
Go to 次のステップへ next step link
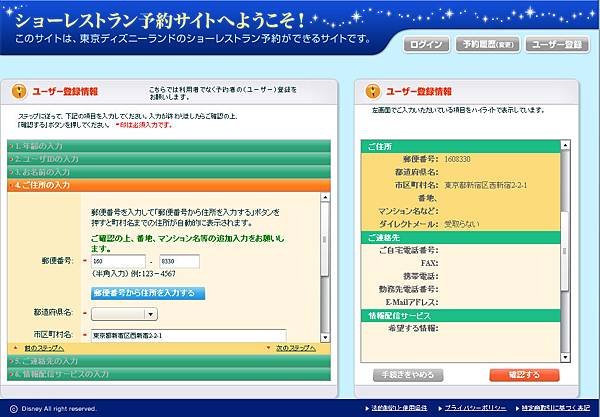click(296, 348)
